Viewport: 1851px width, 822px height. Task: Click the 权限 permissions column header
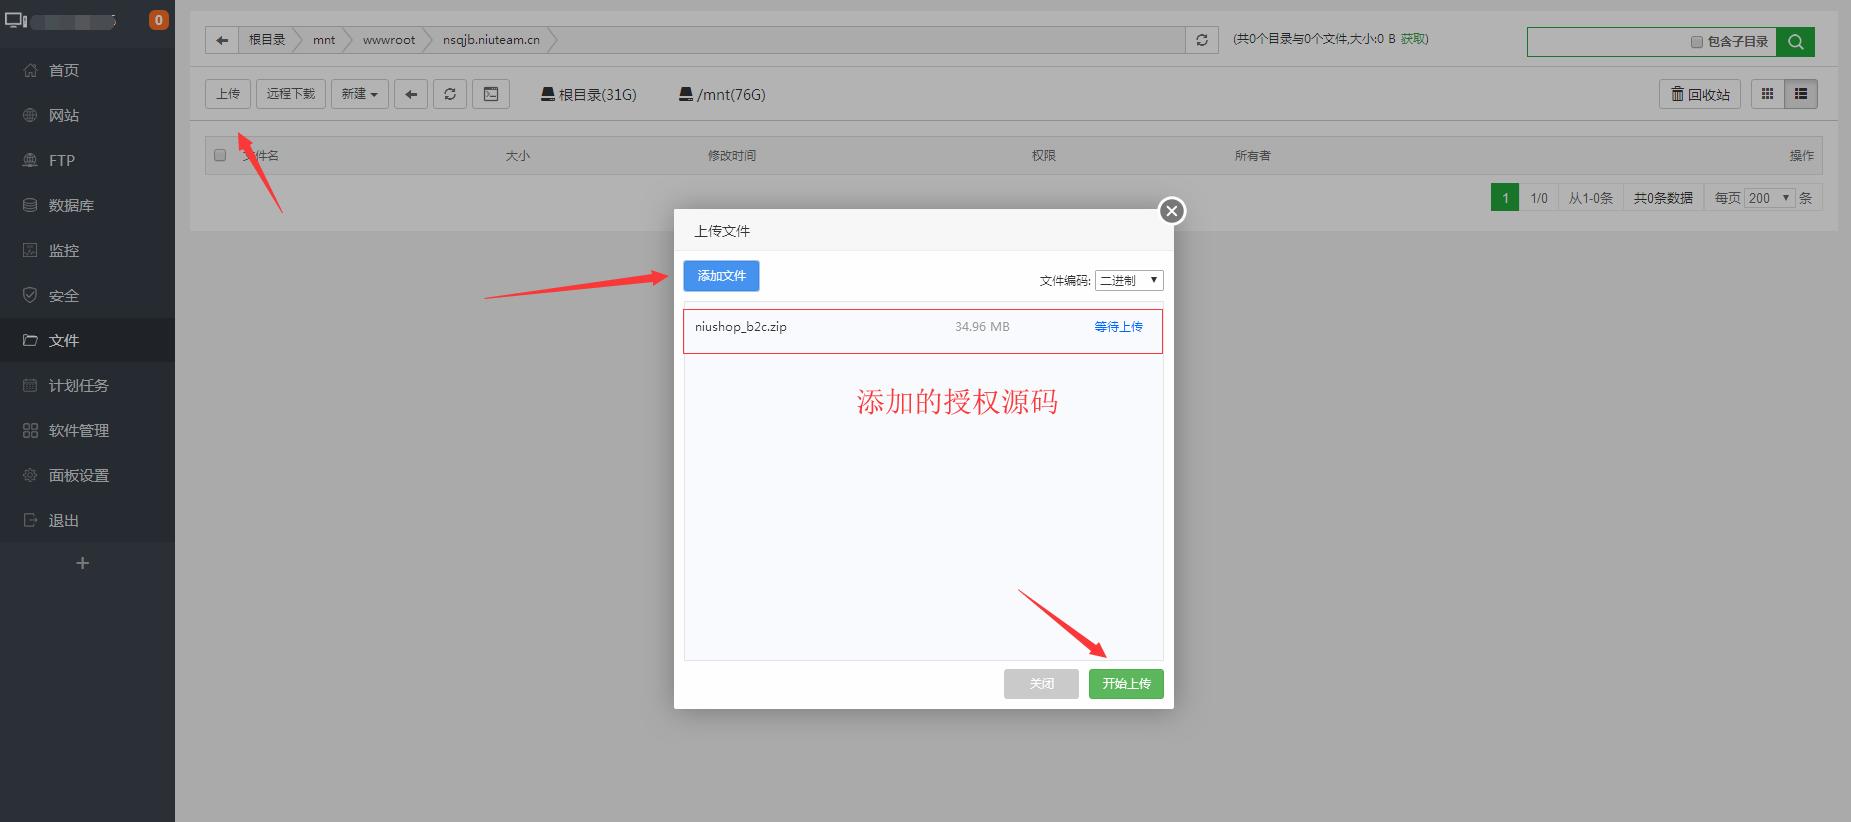tap(1044, 156)
